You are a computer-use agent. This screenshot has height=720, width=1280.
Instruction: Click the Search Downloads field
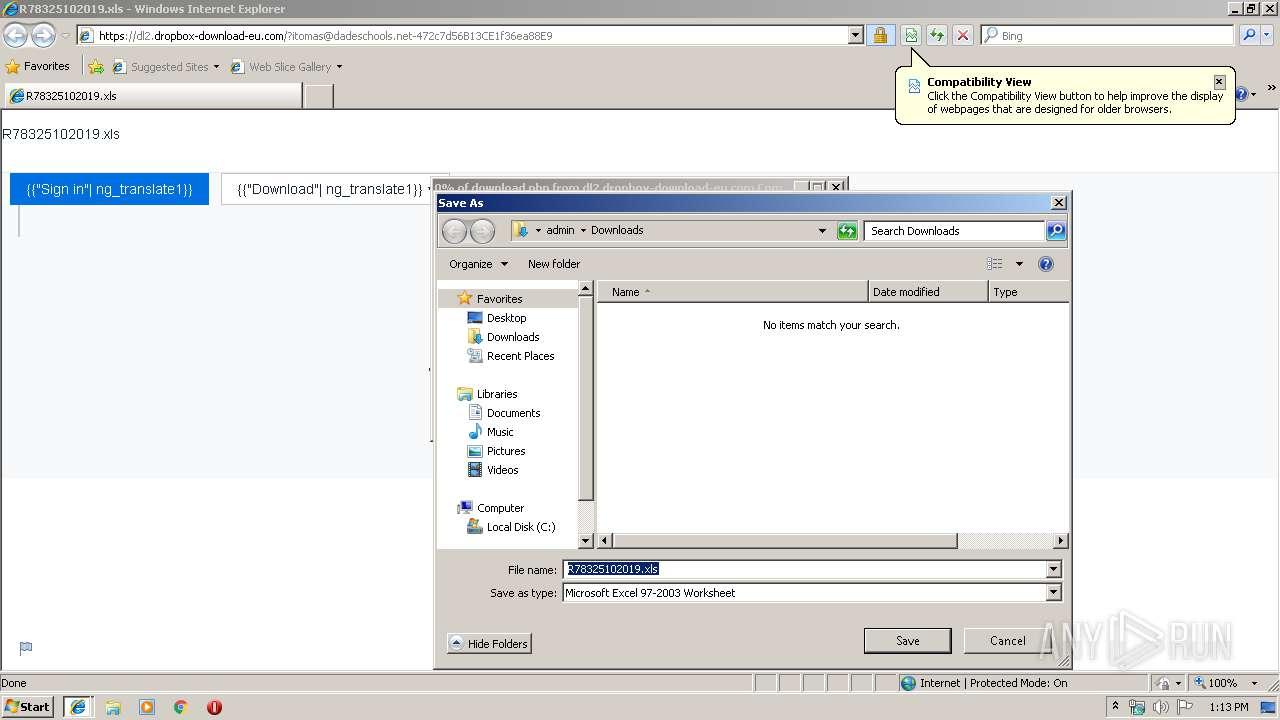[x=954, y=231]
